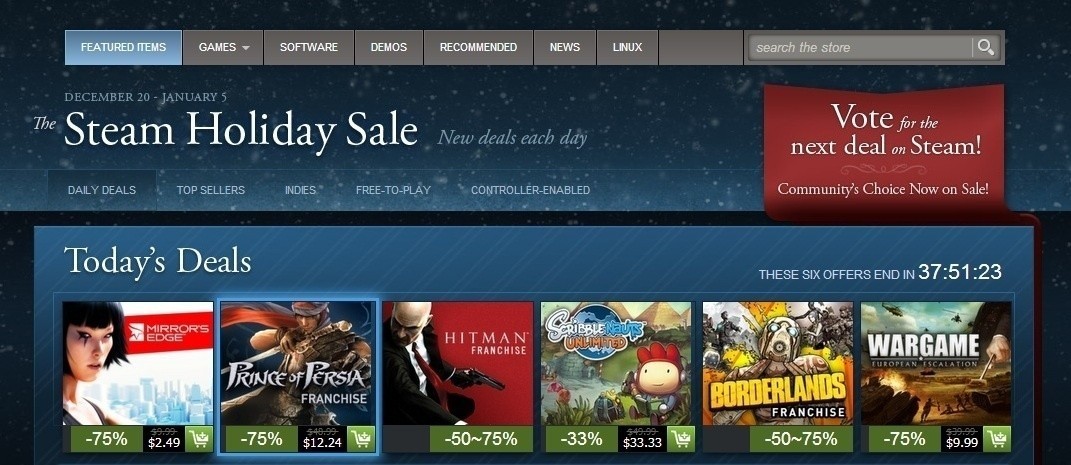1071x465 pixels.
Task: Open the Borderlands Franchise deal thumbnail
Action: pos(778,363)
